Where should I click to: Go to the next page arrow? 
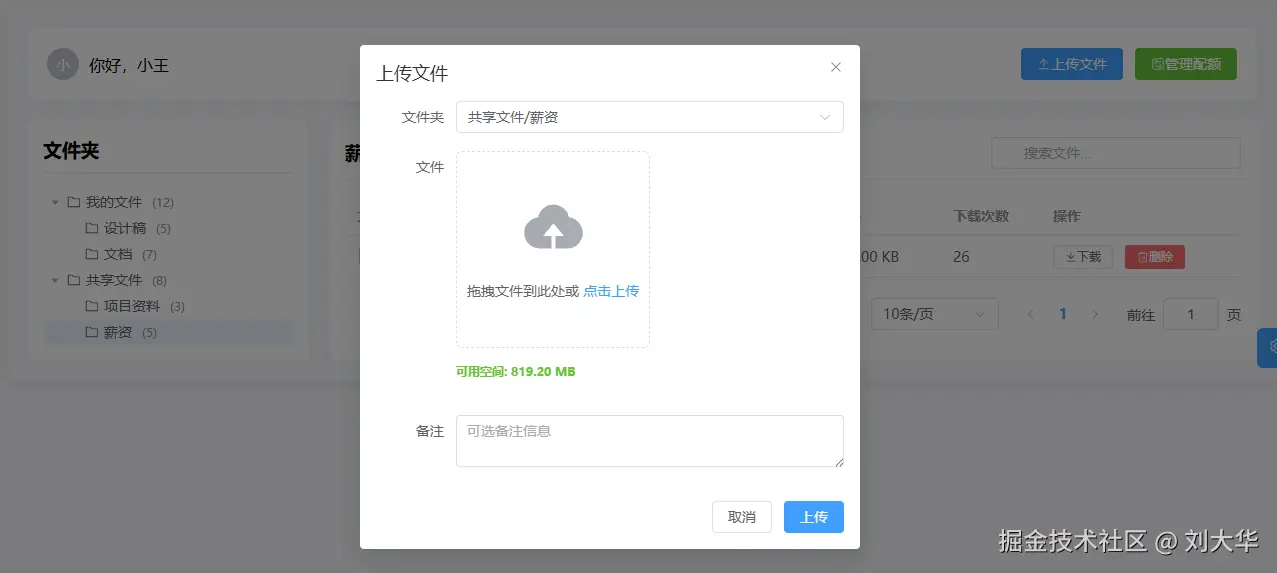(1095, 314)
